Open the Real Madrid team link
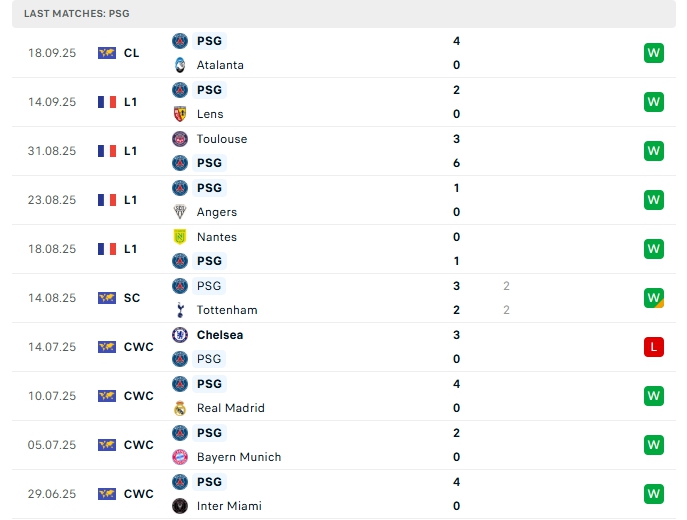 pos(231,408)
